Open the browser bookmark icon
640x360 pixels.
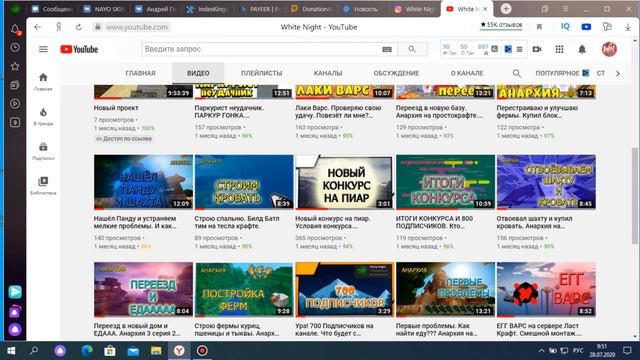pos(539,27)
